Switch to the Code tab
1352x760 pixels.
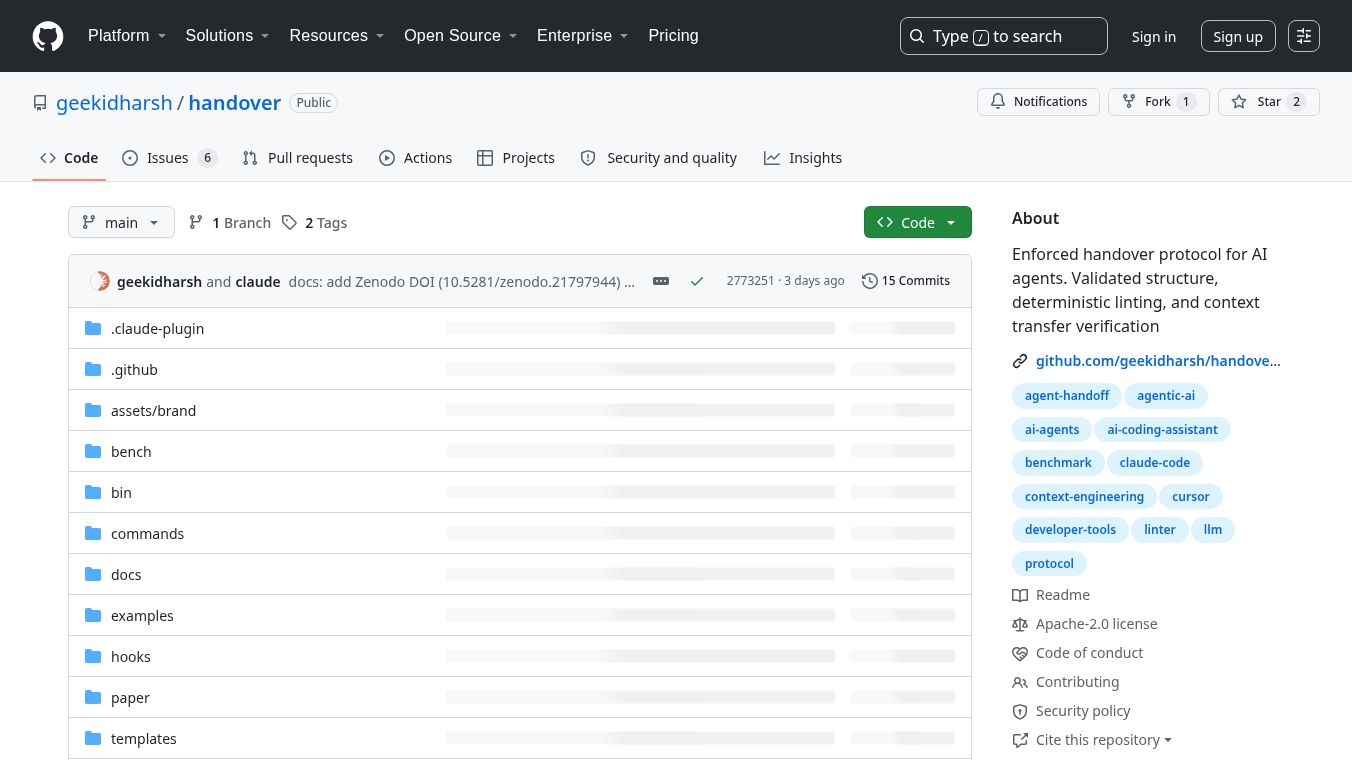69,158
